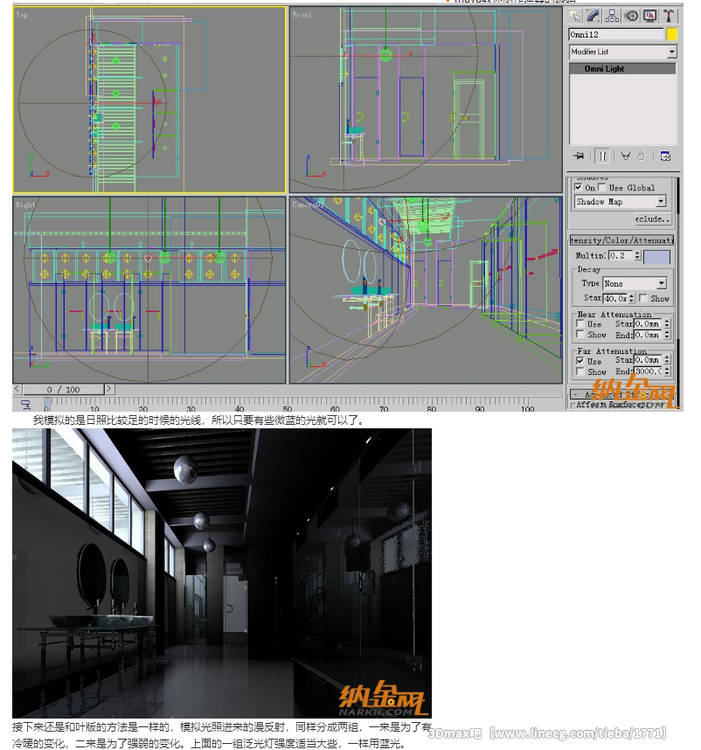Click the Multiplier value spinner
Screen dimensions: 701x750
coord(637,255)
